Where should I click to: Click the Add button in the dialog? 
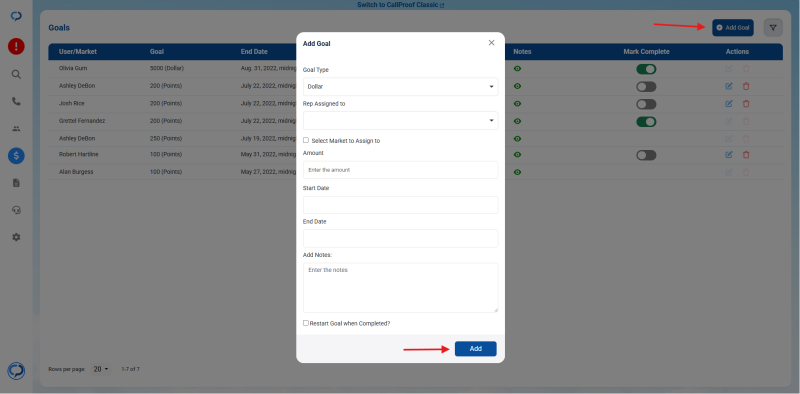(476, 349)
